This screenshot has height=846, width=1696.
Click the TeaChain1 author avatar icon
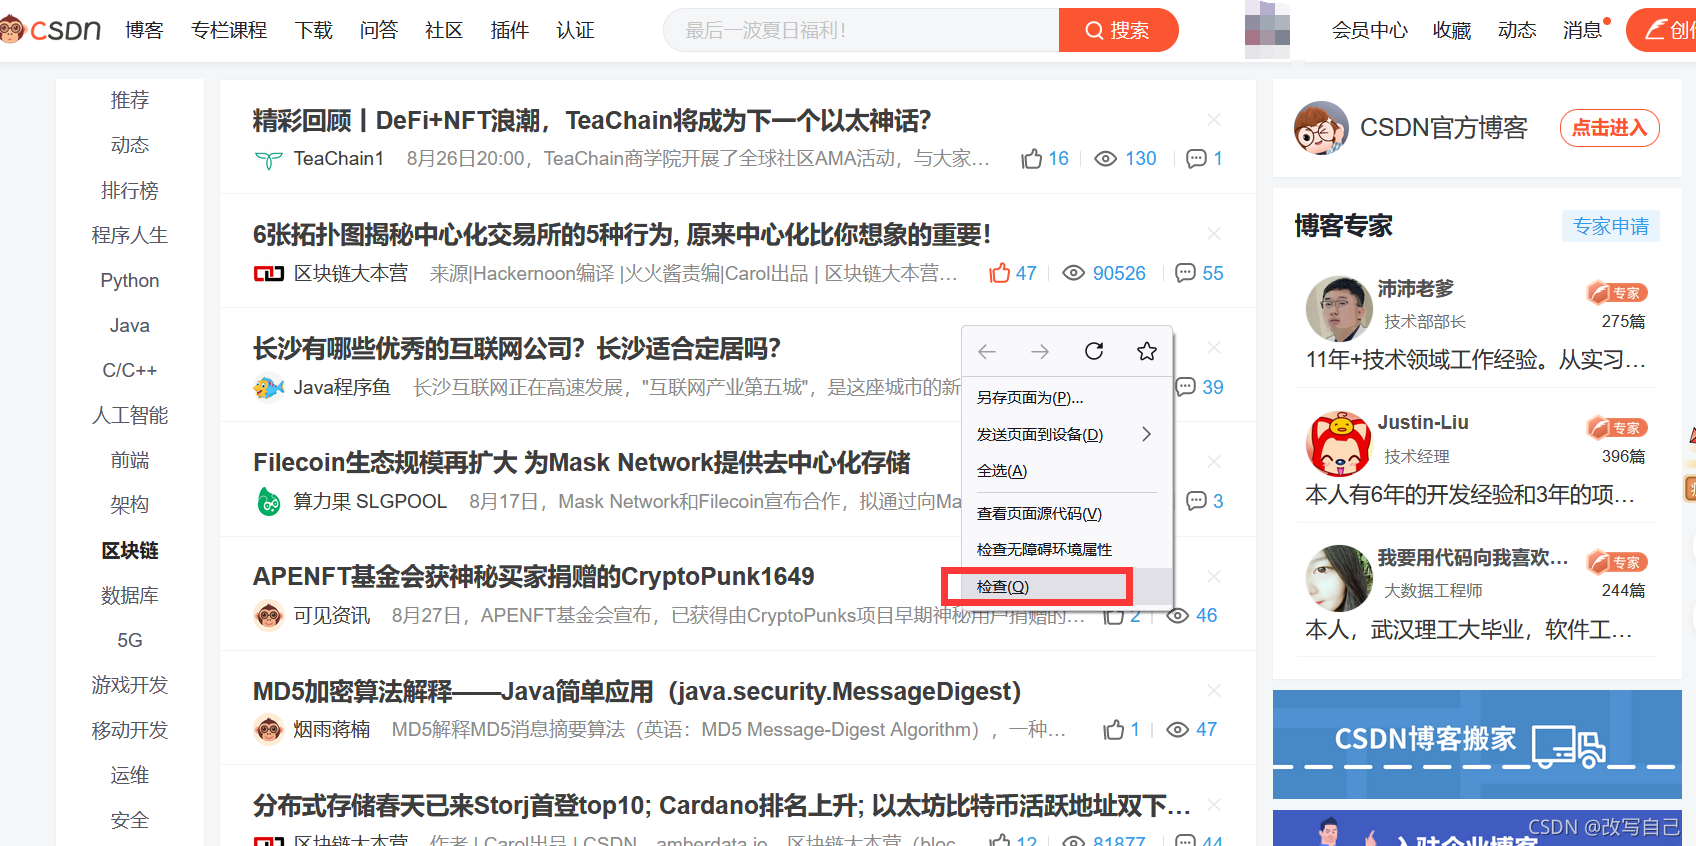pos(269,159)
